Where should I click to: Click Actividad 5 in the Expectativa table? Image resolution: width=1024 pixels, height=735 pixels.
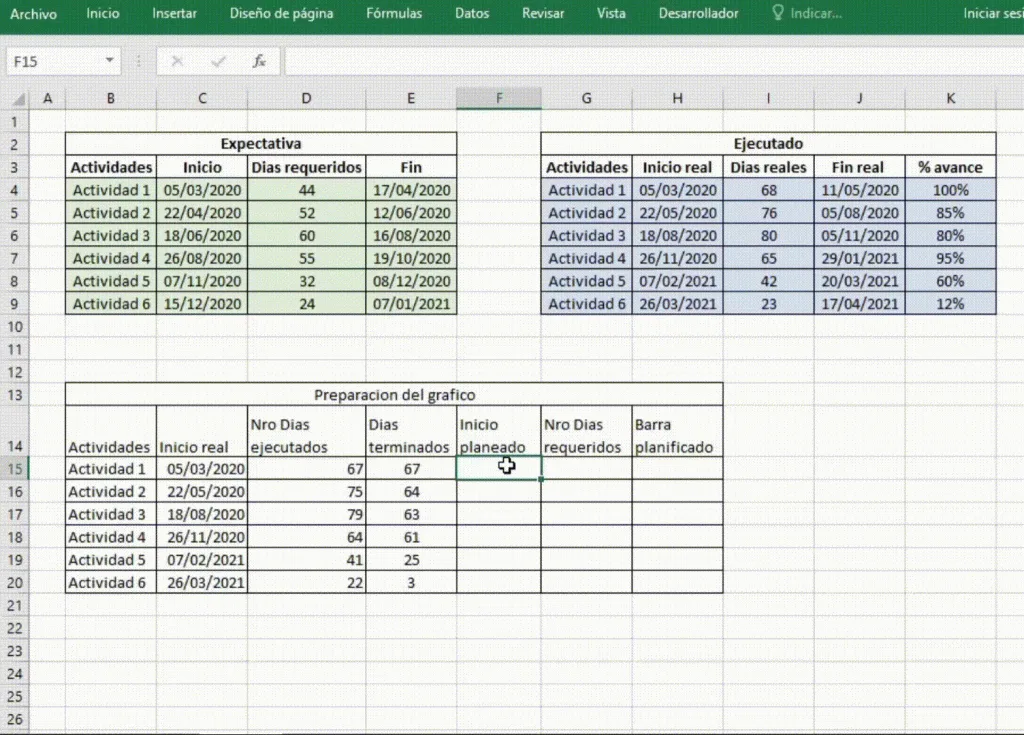pos(110,281)
